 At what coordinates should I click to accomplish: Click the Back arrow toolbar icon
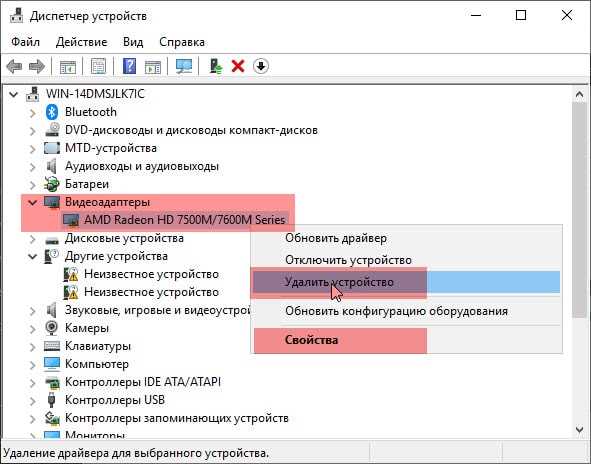(x=14, y=67)
